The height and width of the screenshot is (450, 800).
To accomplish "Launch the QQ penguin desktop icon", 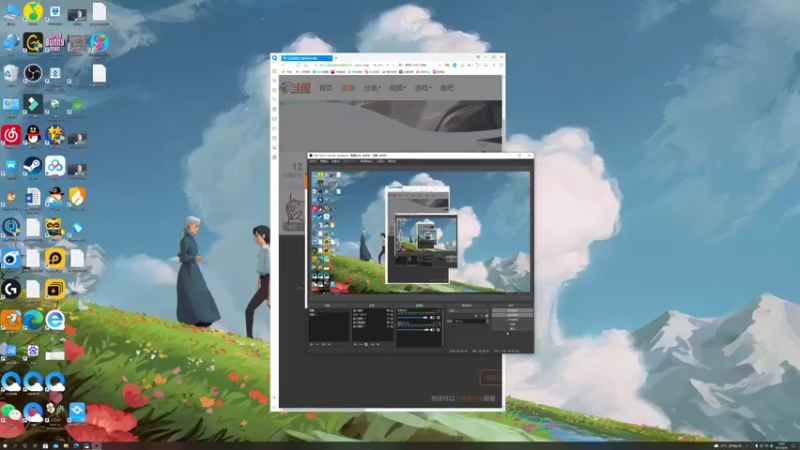I will coord(33,135).
